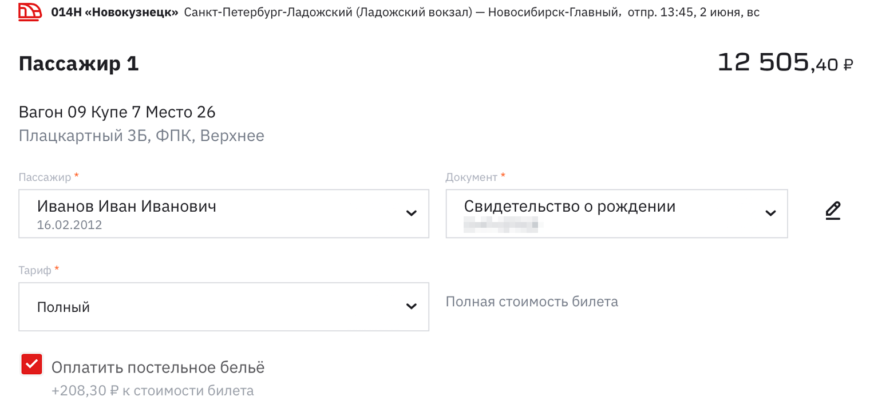Image resolution: width=870 pixels, height=400 pixels.
Task: Click the label Оплатить постельное бельё
Action: (x=158, y=367)
